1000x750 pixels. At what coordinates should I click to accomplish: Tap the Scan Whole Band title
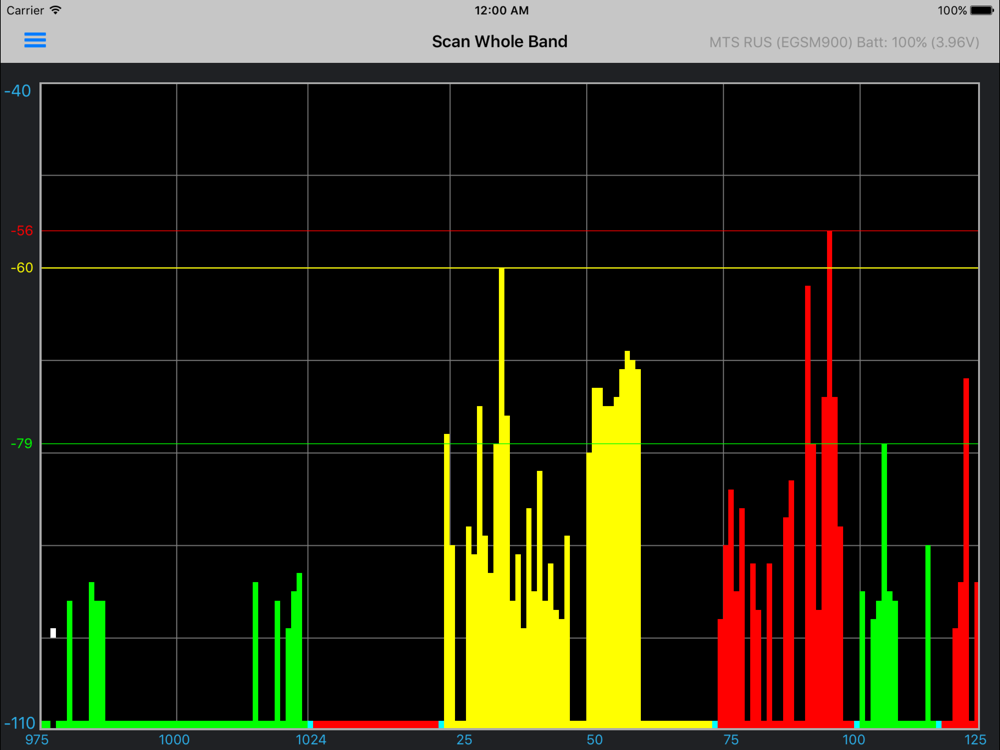[499, 41]
